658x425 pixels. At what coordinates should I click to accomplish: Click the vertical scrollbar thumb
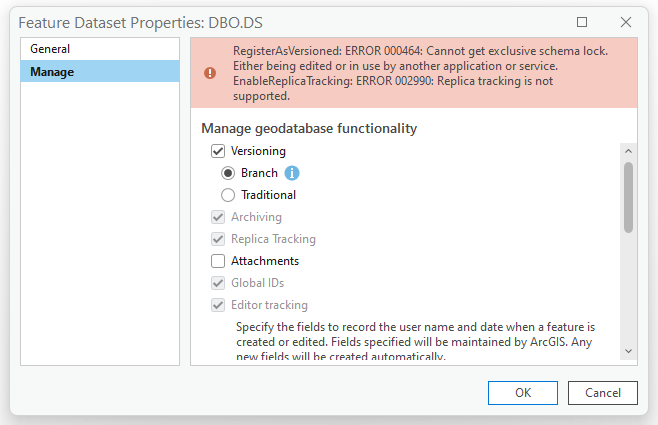tap(628, 198)
